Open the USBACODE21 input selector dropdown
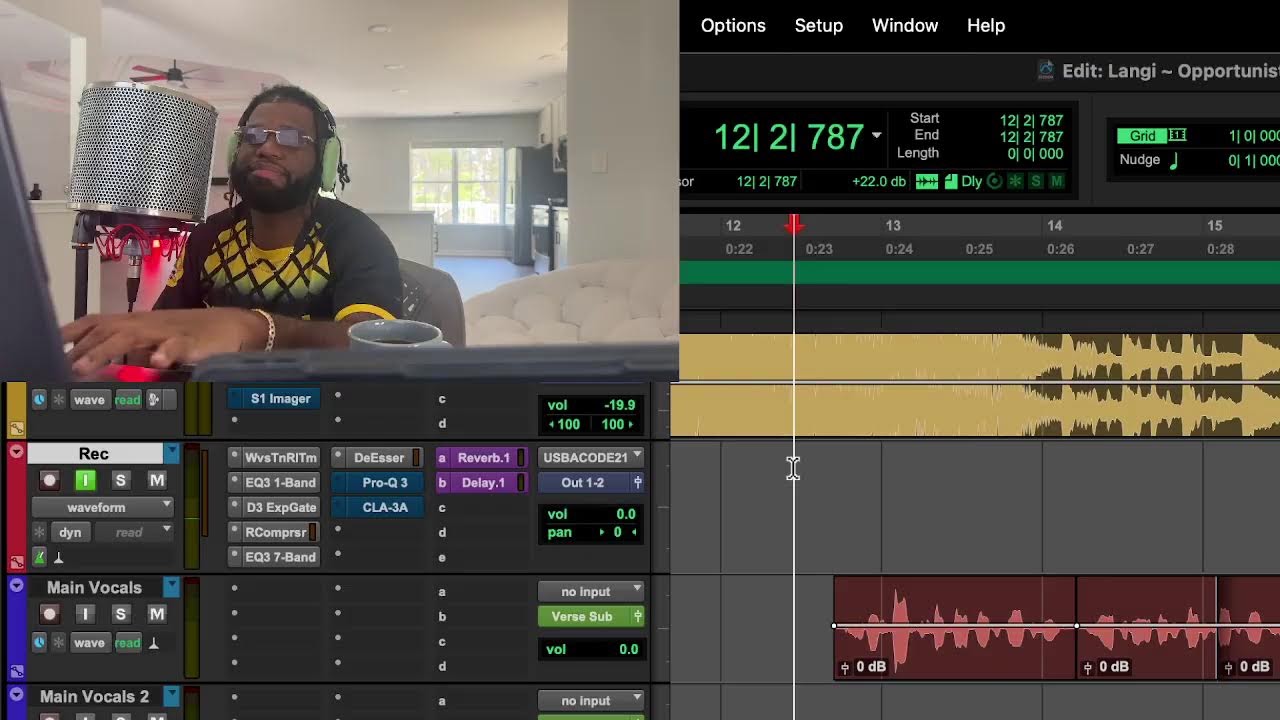1280x720 pixels. coord(592,457)
